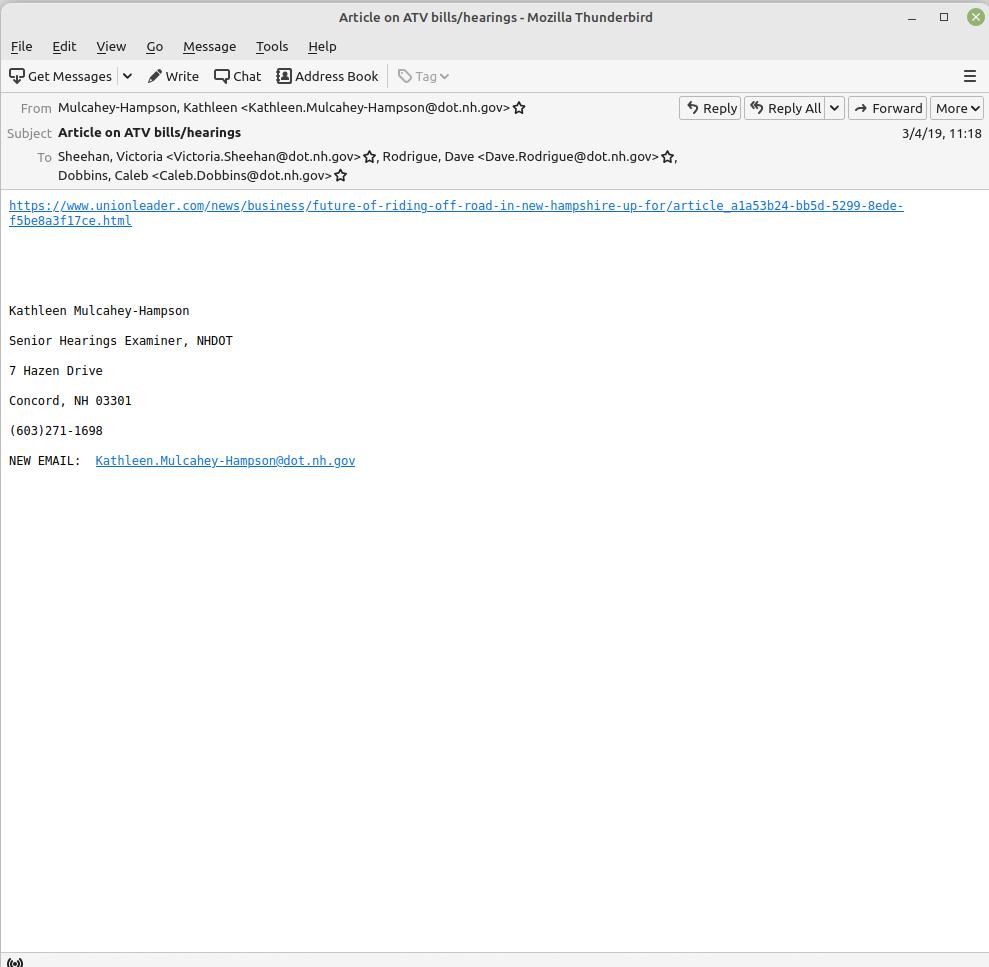
Task: Open the Chat toolbar button
Action: [237, 76]
